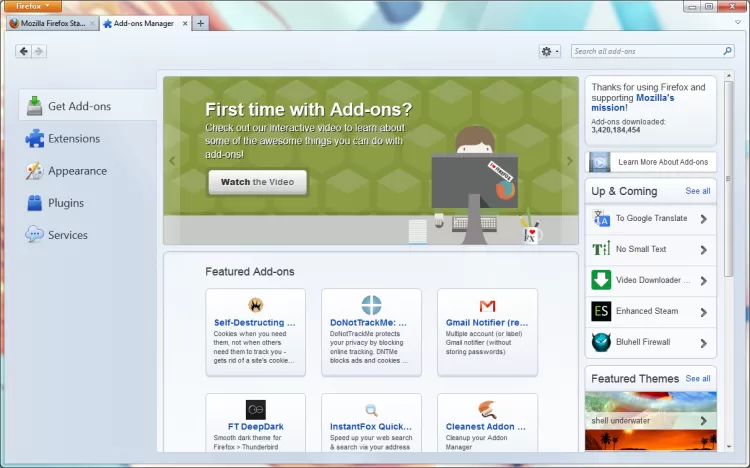Click See all for Featured Themes
Image resolution: width=750 pixels, height=468 pixels.
pyautogui.click(x=698, y=379)
